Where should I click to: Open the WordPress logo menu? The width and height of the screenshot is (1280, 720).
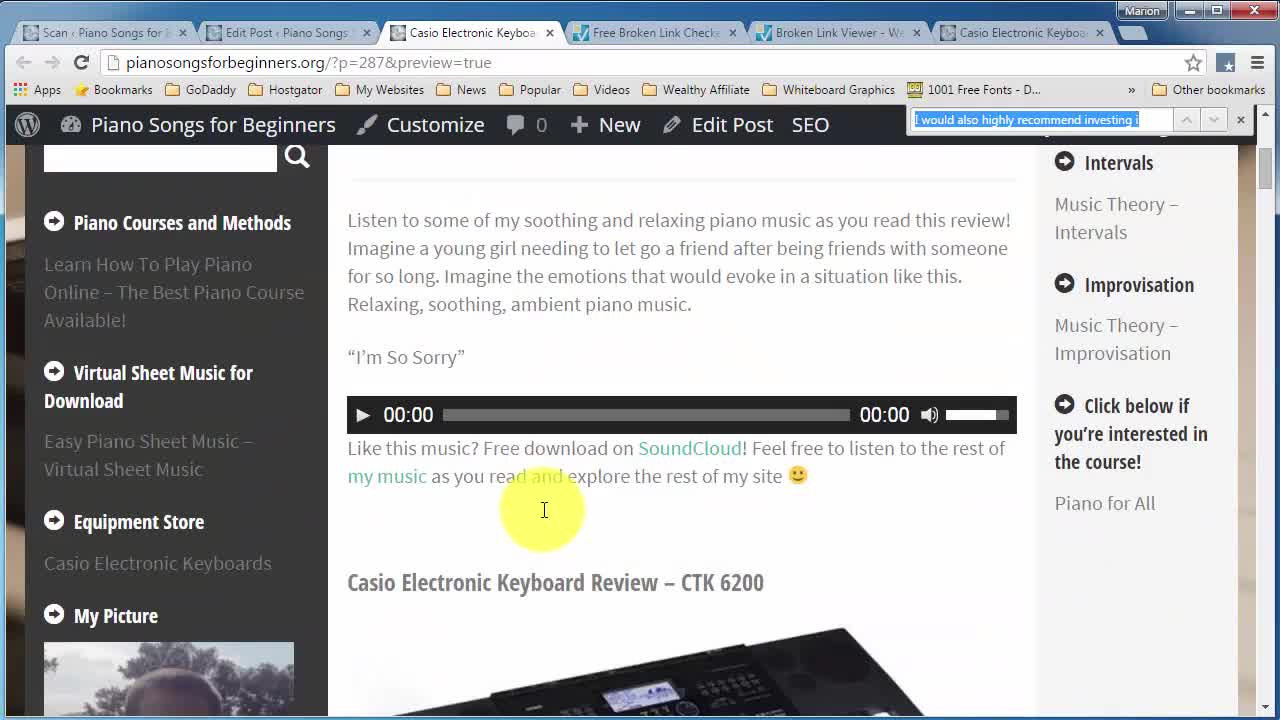click(28, 125)
